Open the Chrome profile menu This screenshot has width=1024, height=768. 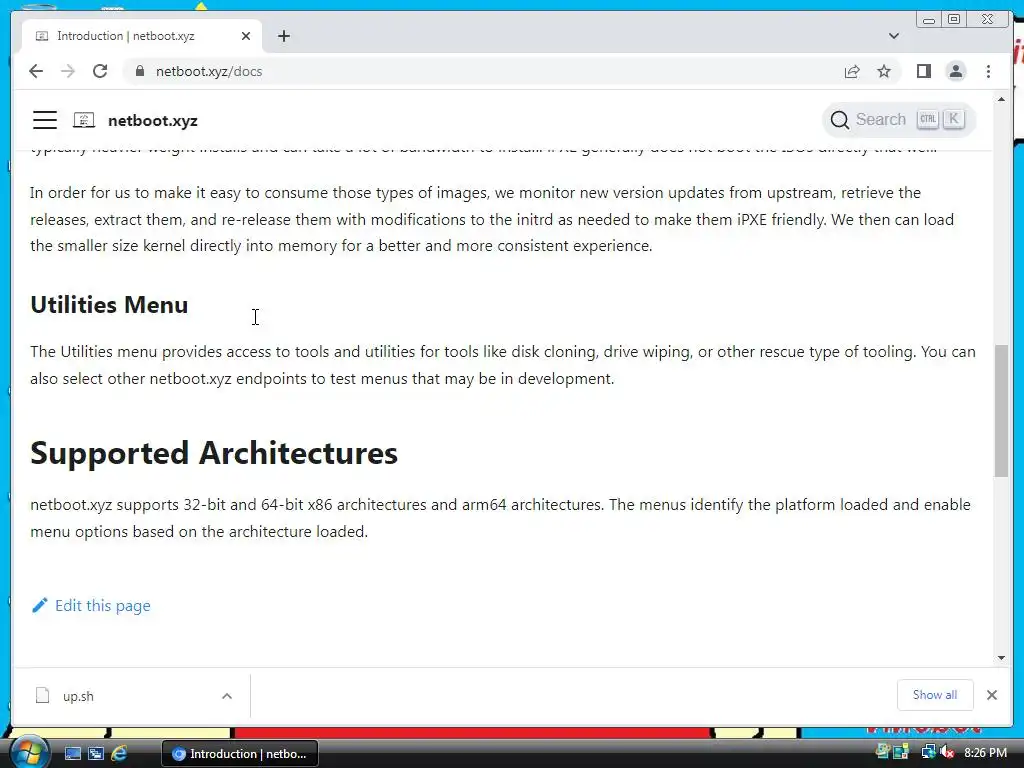[955, 71]
